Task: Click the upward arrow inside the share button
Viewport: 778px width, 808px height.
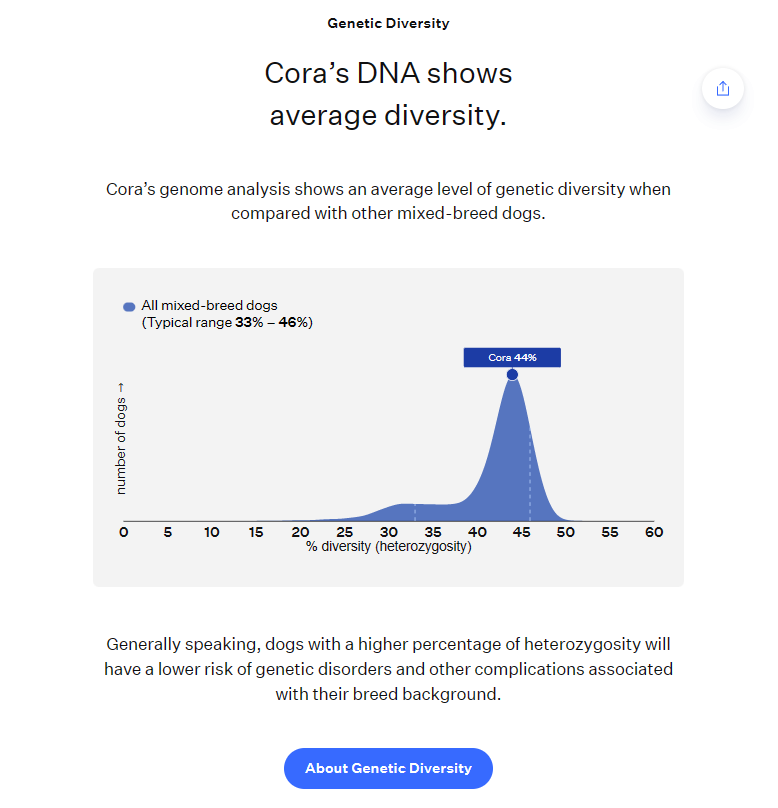Action: click(x=723, y=88)
